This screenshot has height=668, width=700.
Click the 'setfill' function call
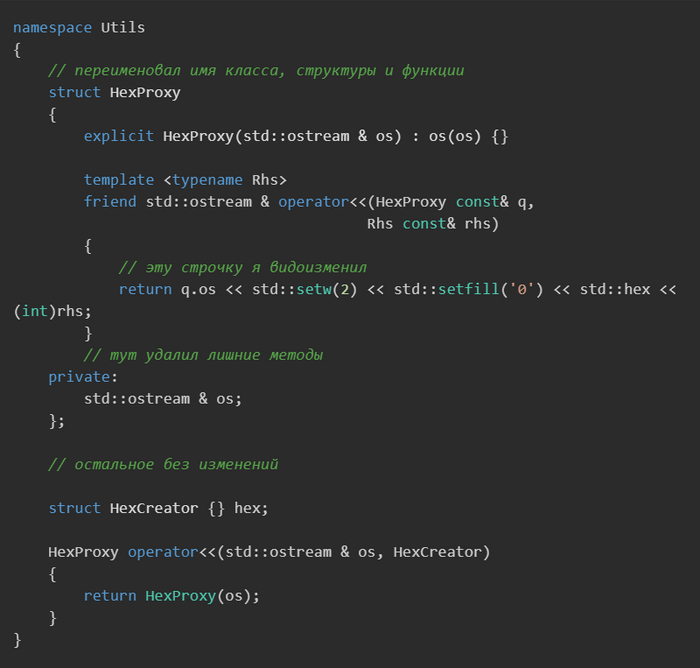pos(468,289)
